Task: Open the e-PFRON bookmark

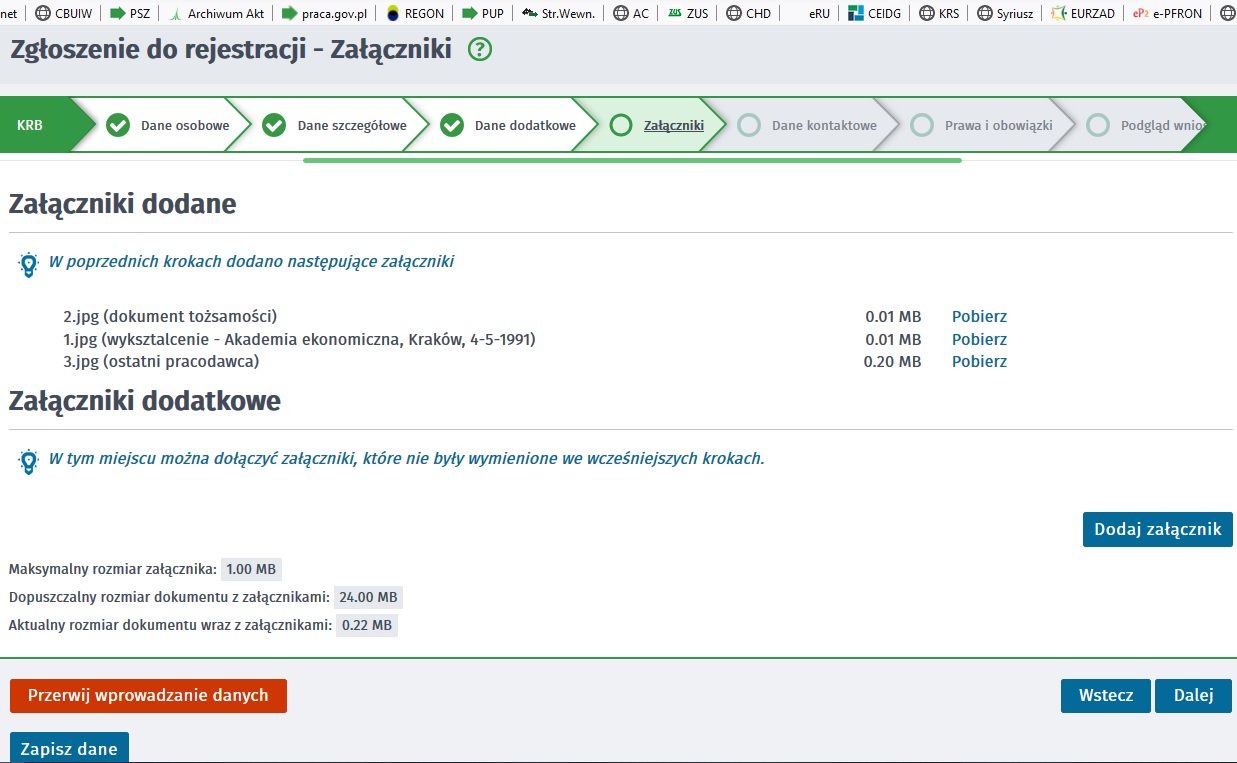Action: click(1168, 13)
